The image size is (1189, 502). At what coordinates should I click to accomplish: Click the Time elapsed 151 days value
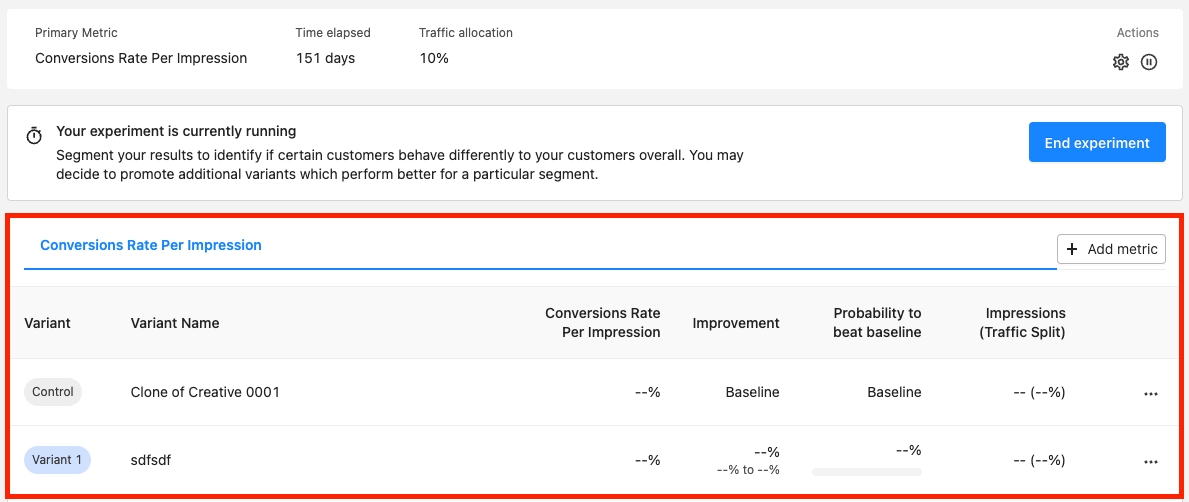325,58
